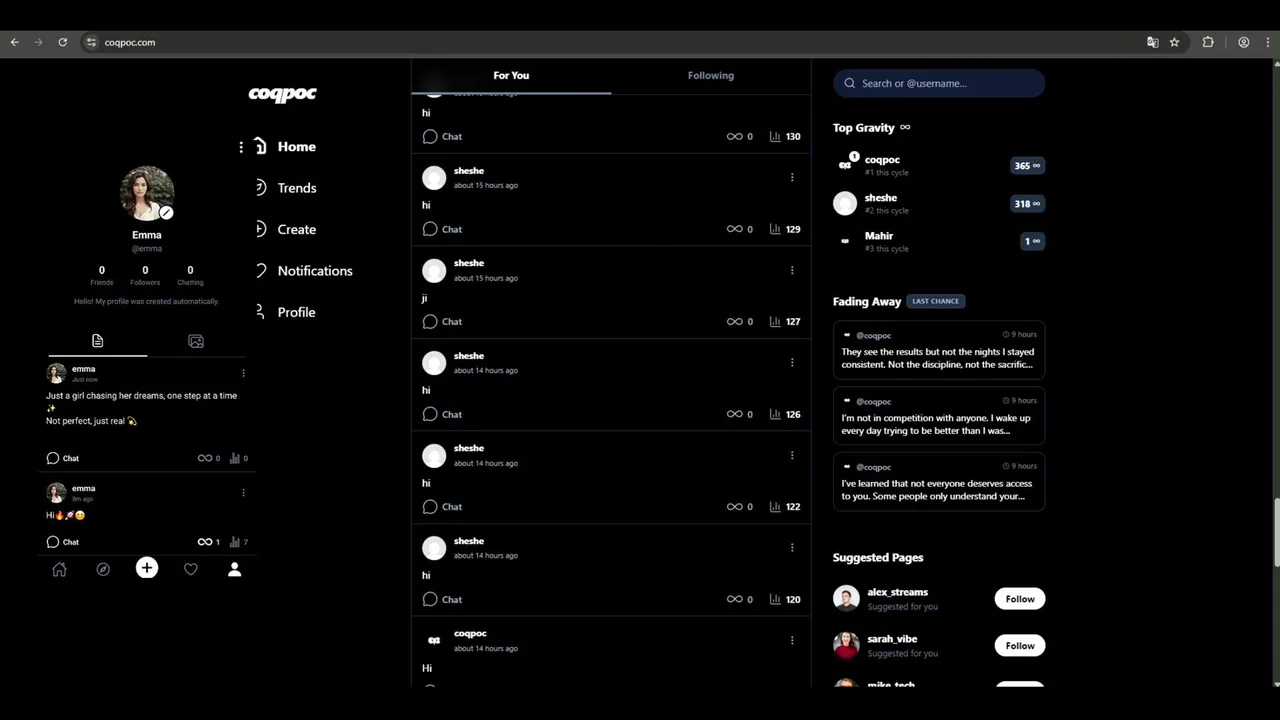Open the browser profile account icon
1280x720 pixels.
pyautogui.click(x=1244, y=42)
